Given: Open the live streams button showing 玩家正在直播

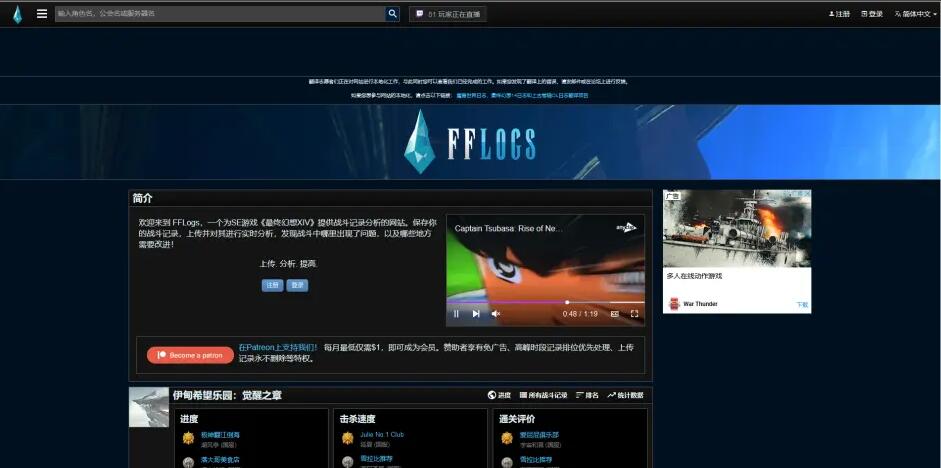Looking at the screenshot, I should pyautogui.click(x=448, y=14).
